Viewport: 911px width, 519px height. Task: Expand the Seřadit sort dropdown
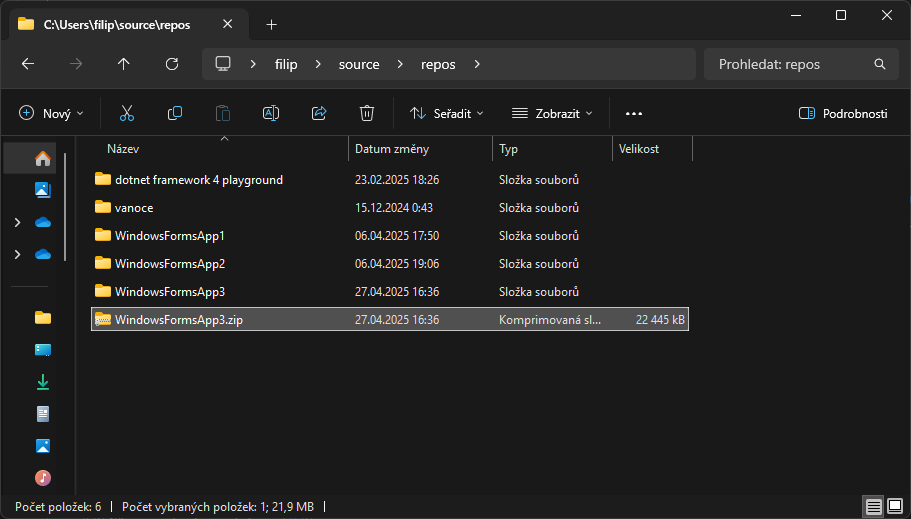click(x=447, y=113)
